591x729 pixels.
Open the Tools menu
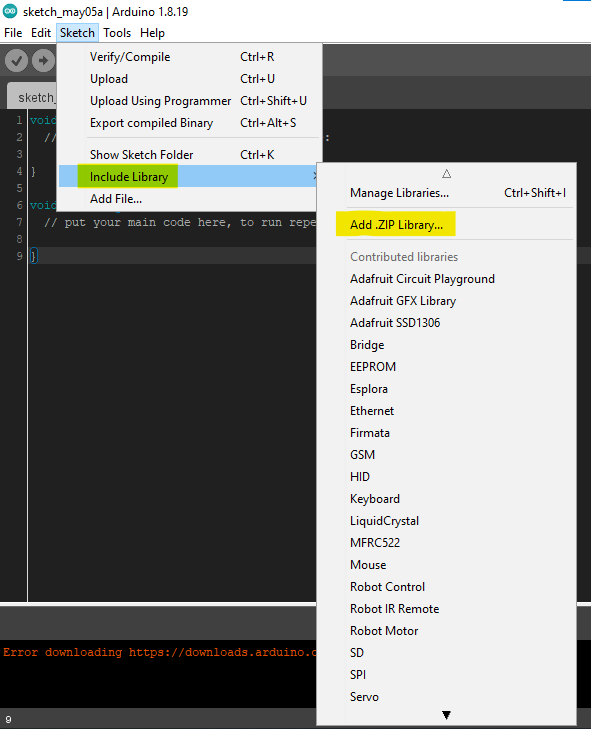click(117, 33)
